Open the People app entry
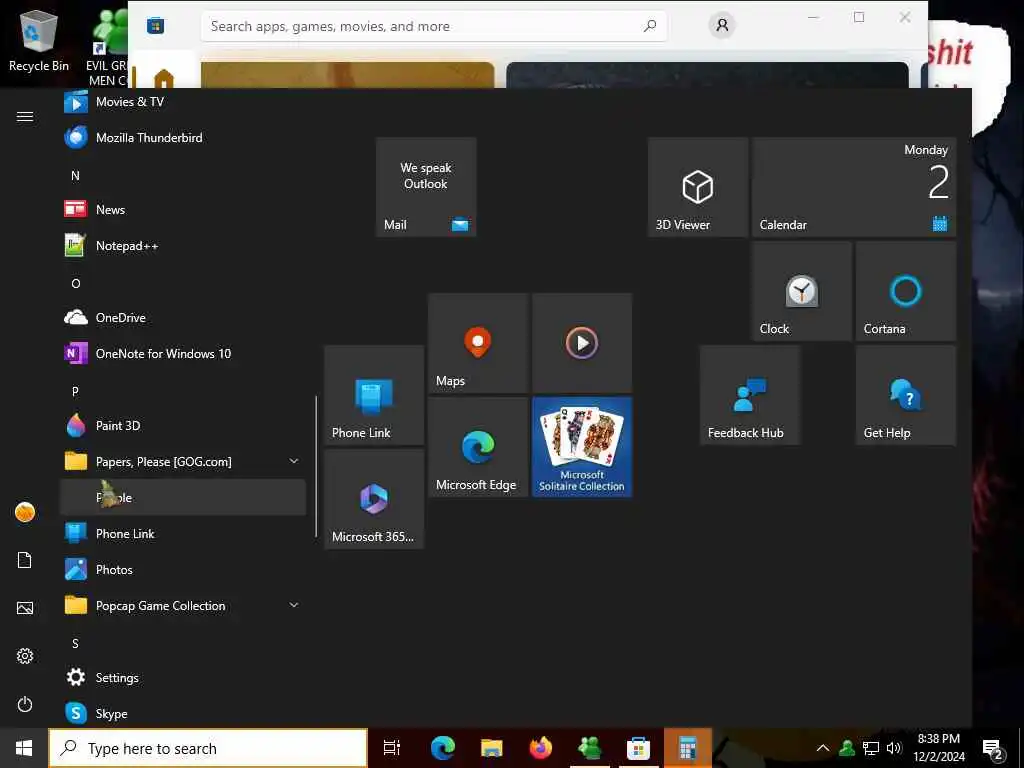Viewport: 1024px width, 768px height. 183,498
